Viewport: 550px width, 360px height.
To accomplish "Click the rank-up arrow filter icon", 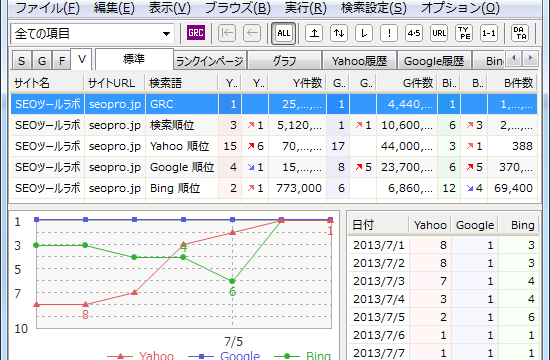I will (314, 33).
